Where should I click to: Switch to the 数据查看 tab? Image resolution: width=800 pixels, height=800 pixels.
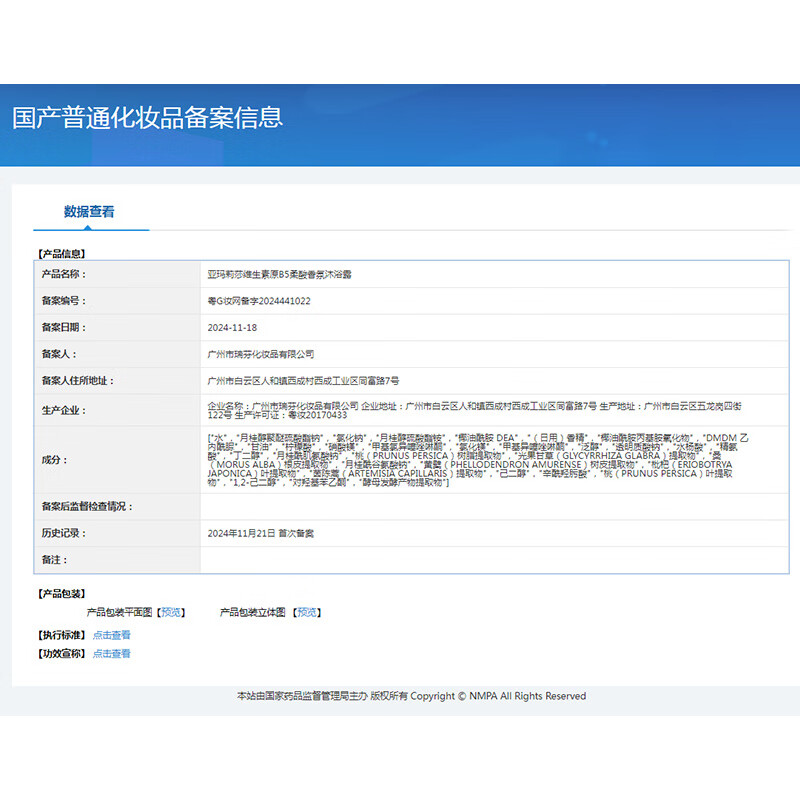(x=91, y=211)
